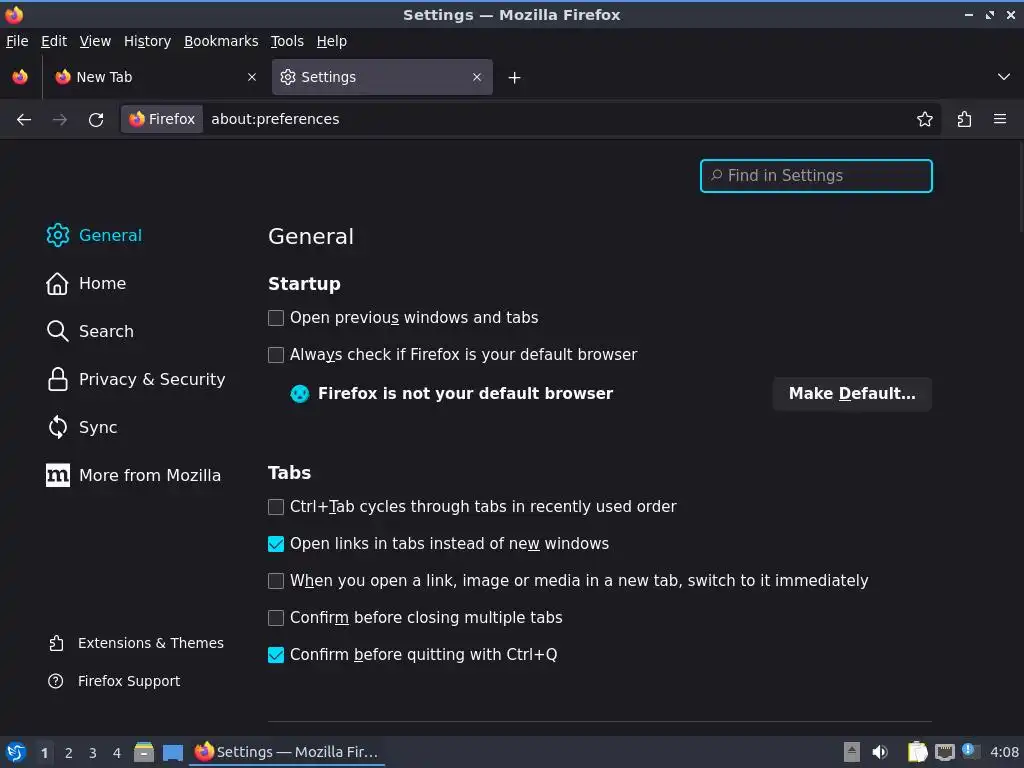Enable Ctrl+Tab cycles in recently used order
The width and height of the screenshot is (1024, 768).
pyautogui.click(x=276, y=507)
